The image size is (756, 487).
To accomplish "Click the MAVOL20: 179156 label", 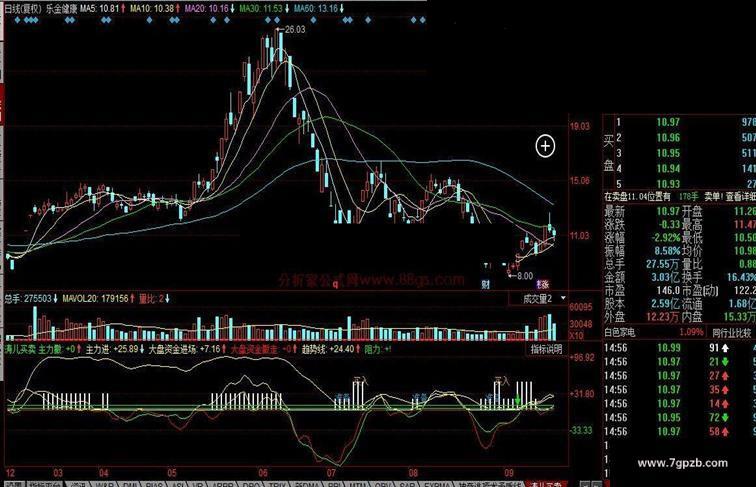I will (x=95, y=299).
